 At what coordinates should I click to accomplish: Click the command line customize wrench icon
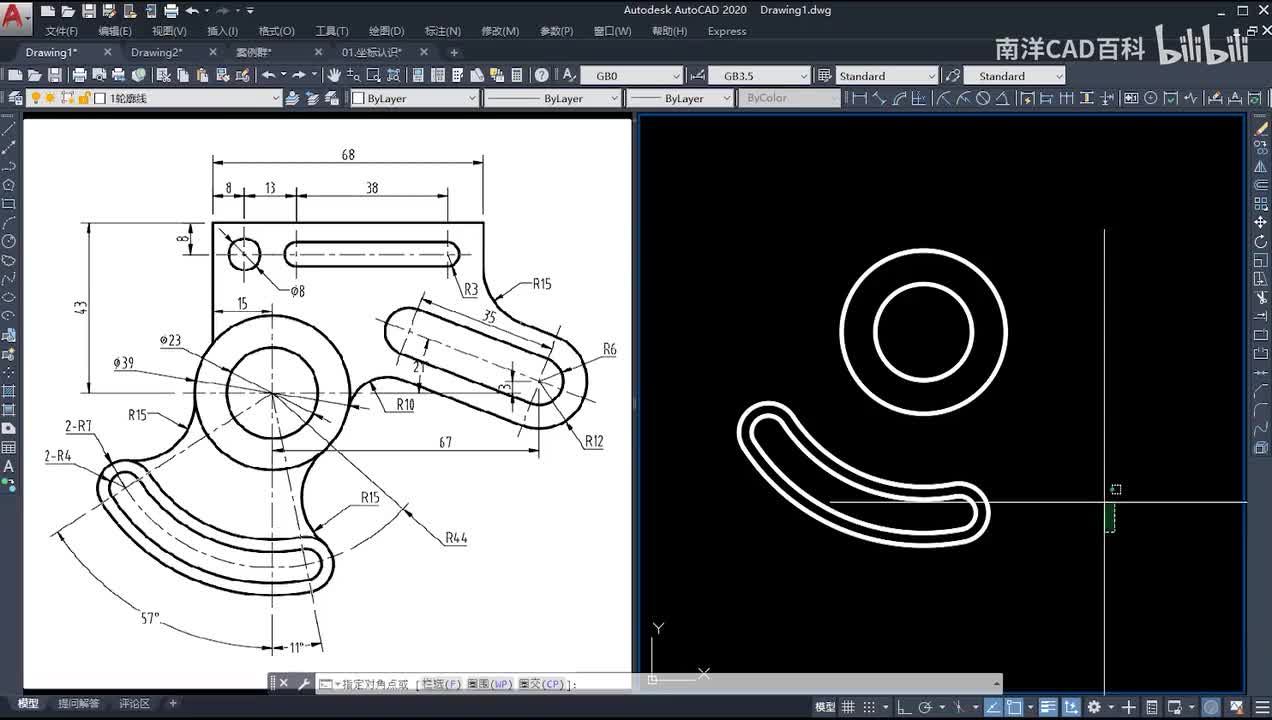(x=304, y=684)
